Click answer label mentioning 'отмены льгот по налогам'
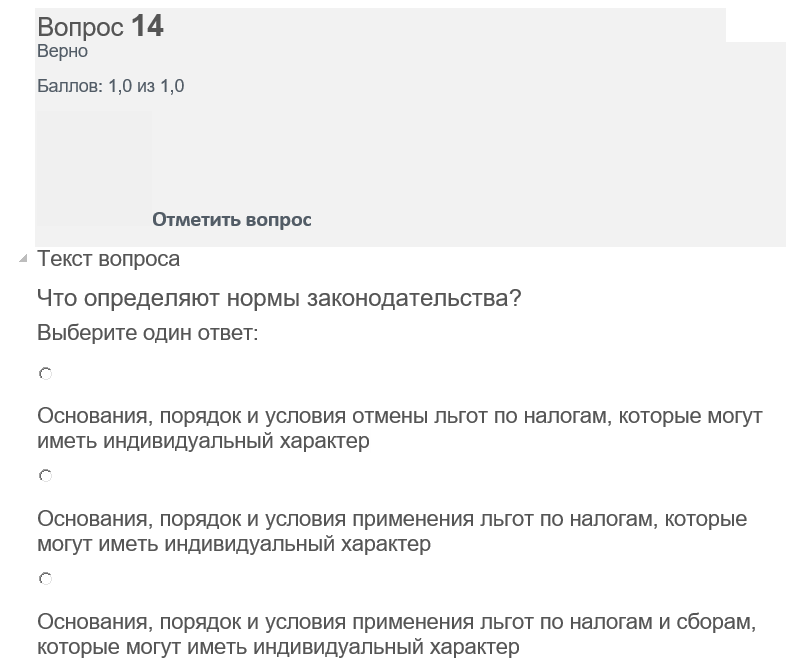Image resolution: width=808 pixels, height=666 pixels. point(399,428)
